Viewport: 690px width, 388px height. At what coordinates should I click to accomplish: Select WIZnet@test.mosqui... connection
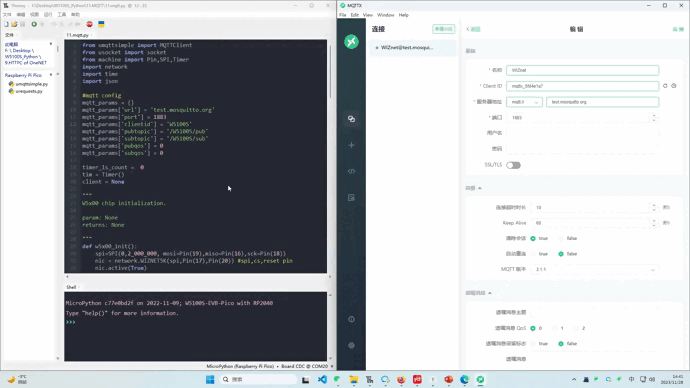[412, 48]
